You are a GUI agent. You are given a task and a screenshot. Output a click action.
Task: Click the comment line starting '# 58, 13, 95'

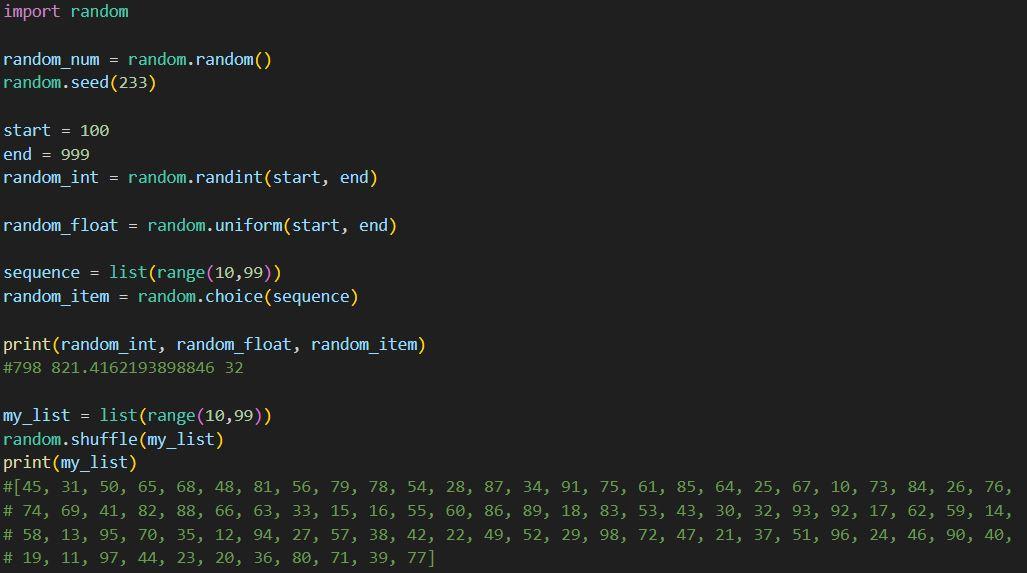pos(508,535)
